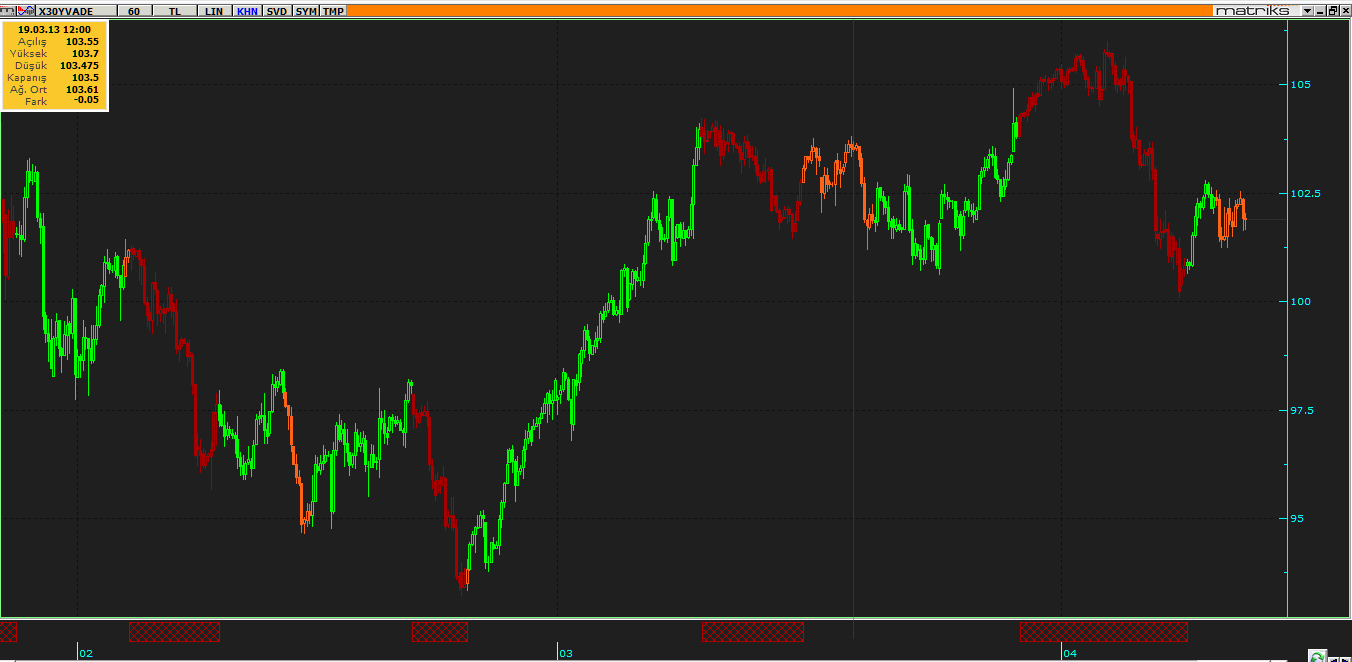Click the red hatched bar right of the 02 marker
Image resolution: width=1352 pixels, height=662 pixels.
pos(174,631)
